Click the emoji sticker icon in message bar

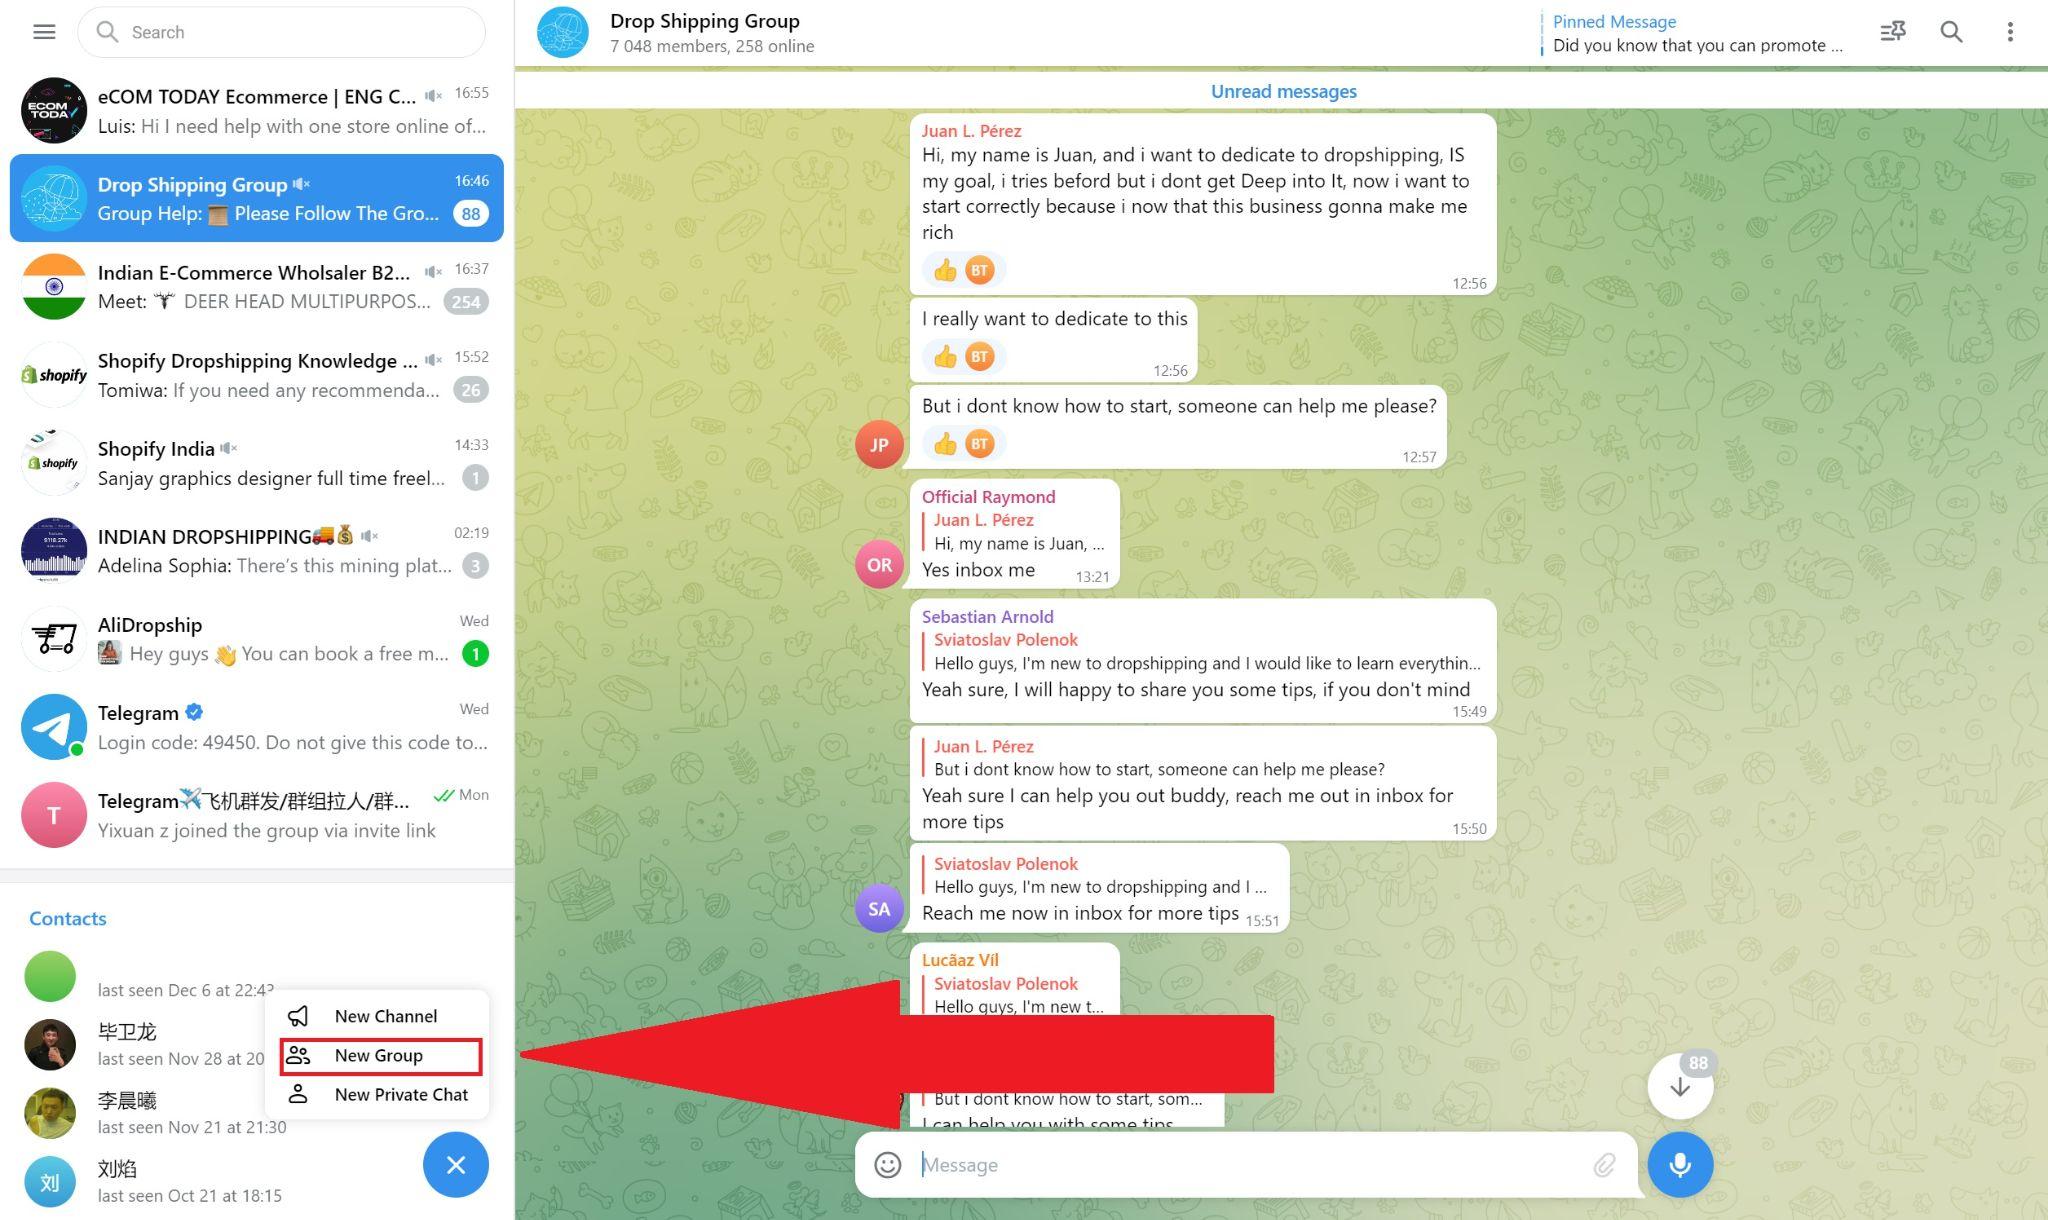pyautogui.click(x=887, y=1163)
